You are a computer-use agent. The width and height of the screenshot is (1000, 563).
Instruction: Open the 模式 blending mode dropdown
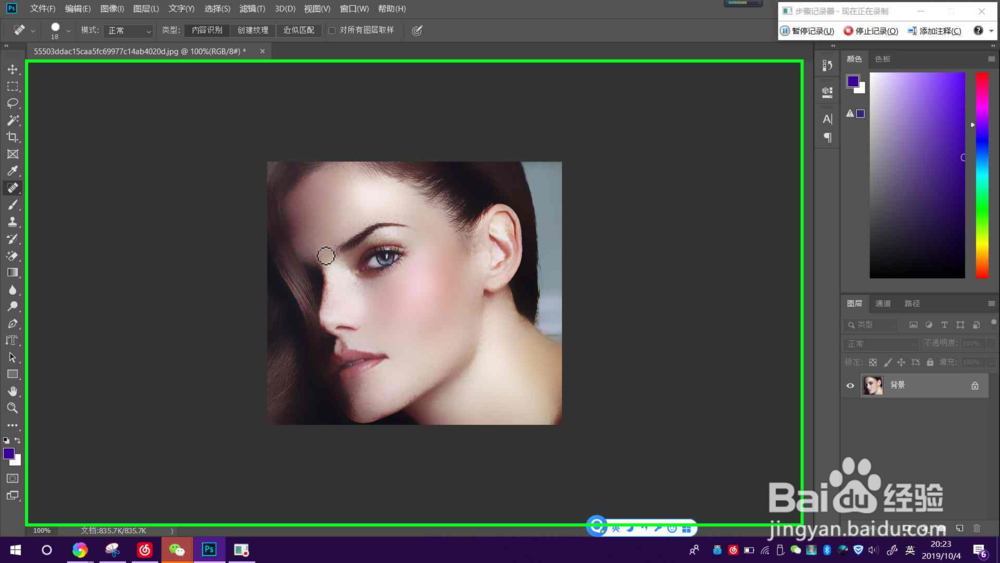(129, 30)
